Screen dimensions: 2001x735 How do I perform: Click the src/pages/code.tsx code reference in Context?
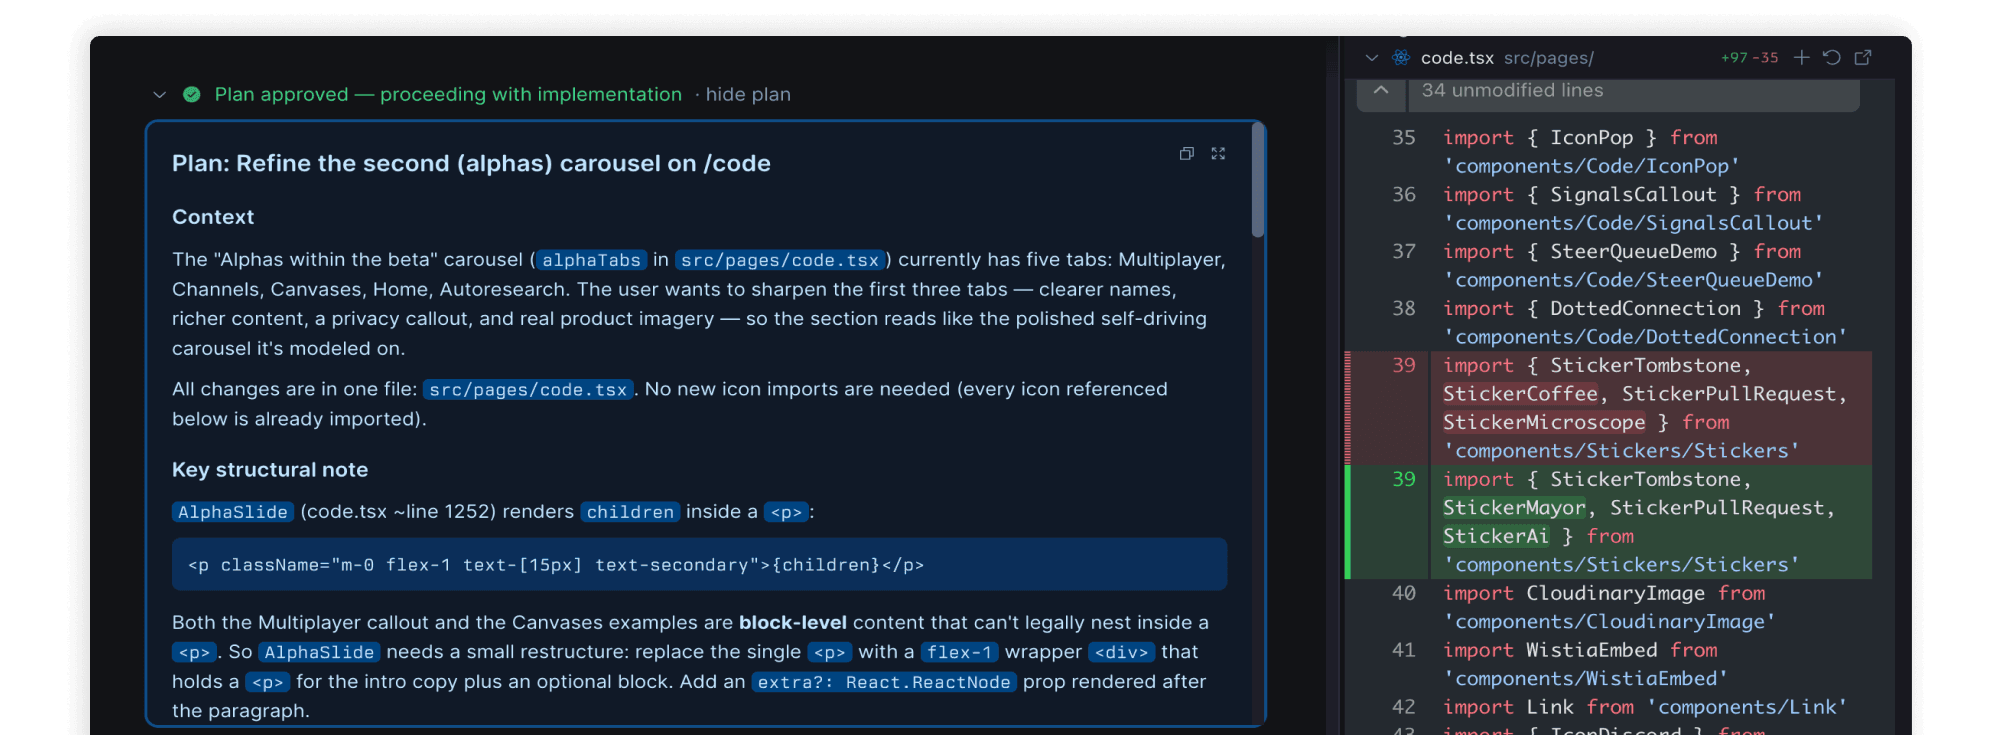[779, 260]
